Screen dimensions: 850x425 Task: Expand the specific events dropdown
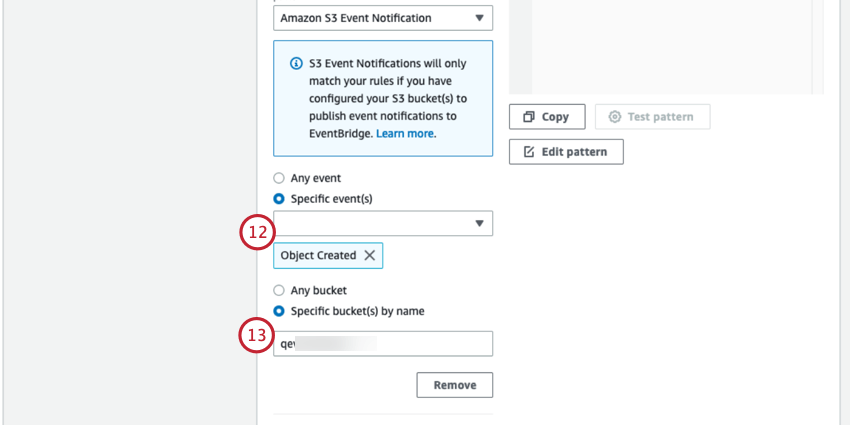pyautogui.click(x=382, y=223)
